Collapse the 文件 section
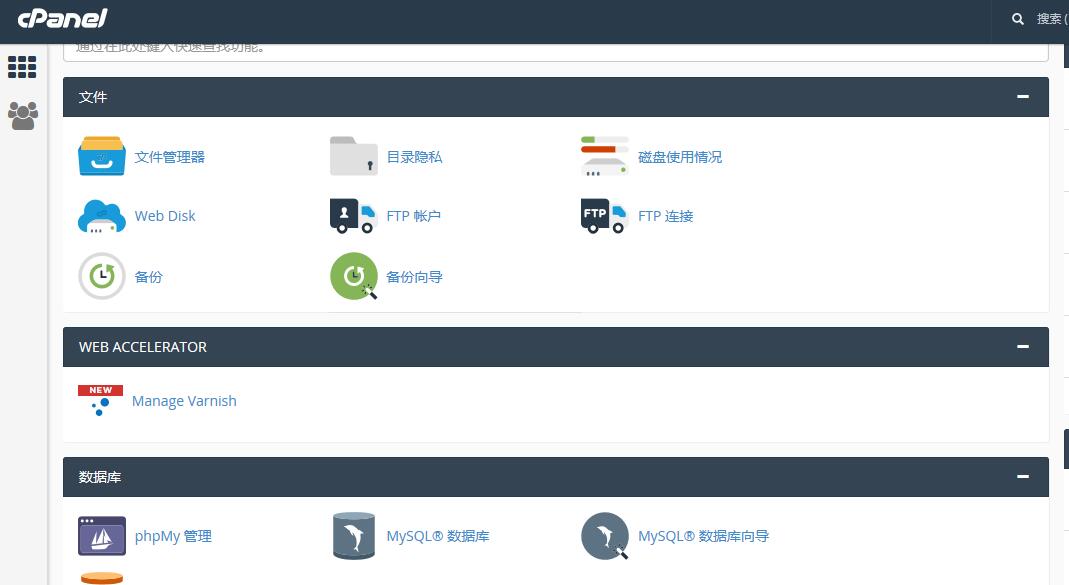 [1022, 96]
